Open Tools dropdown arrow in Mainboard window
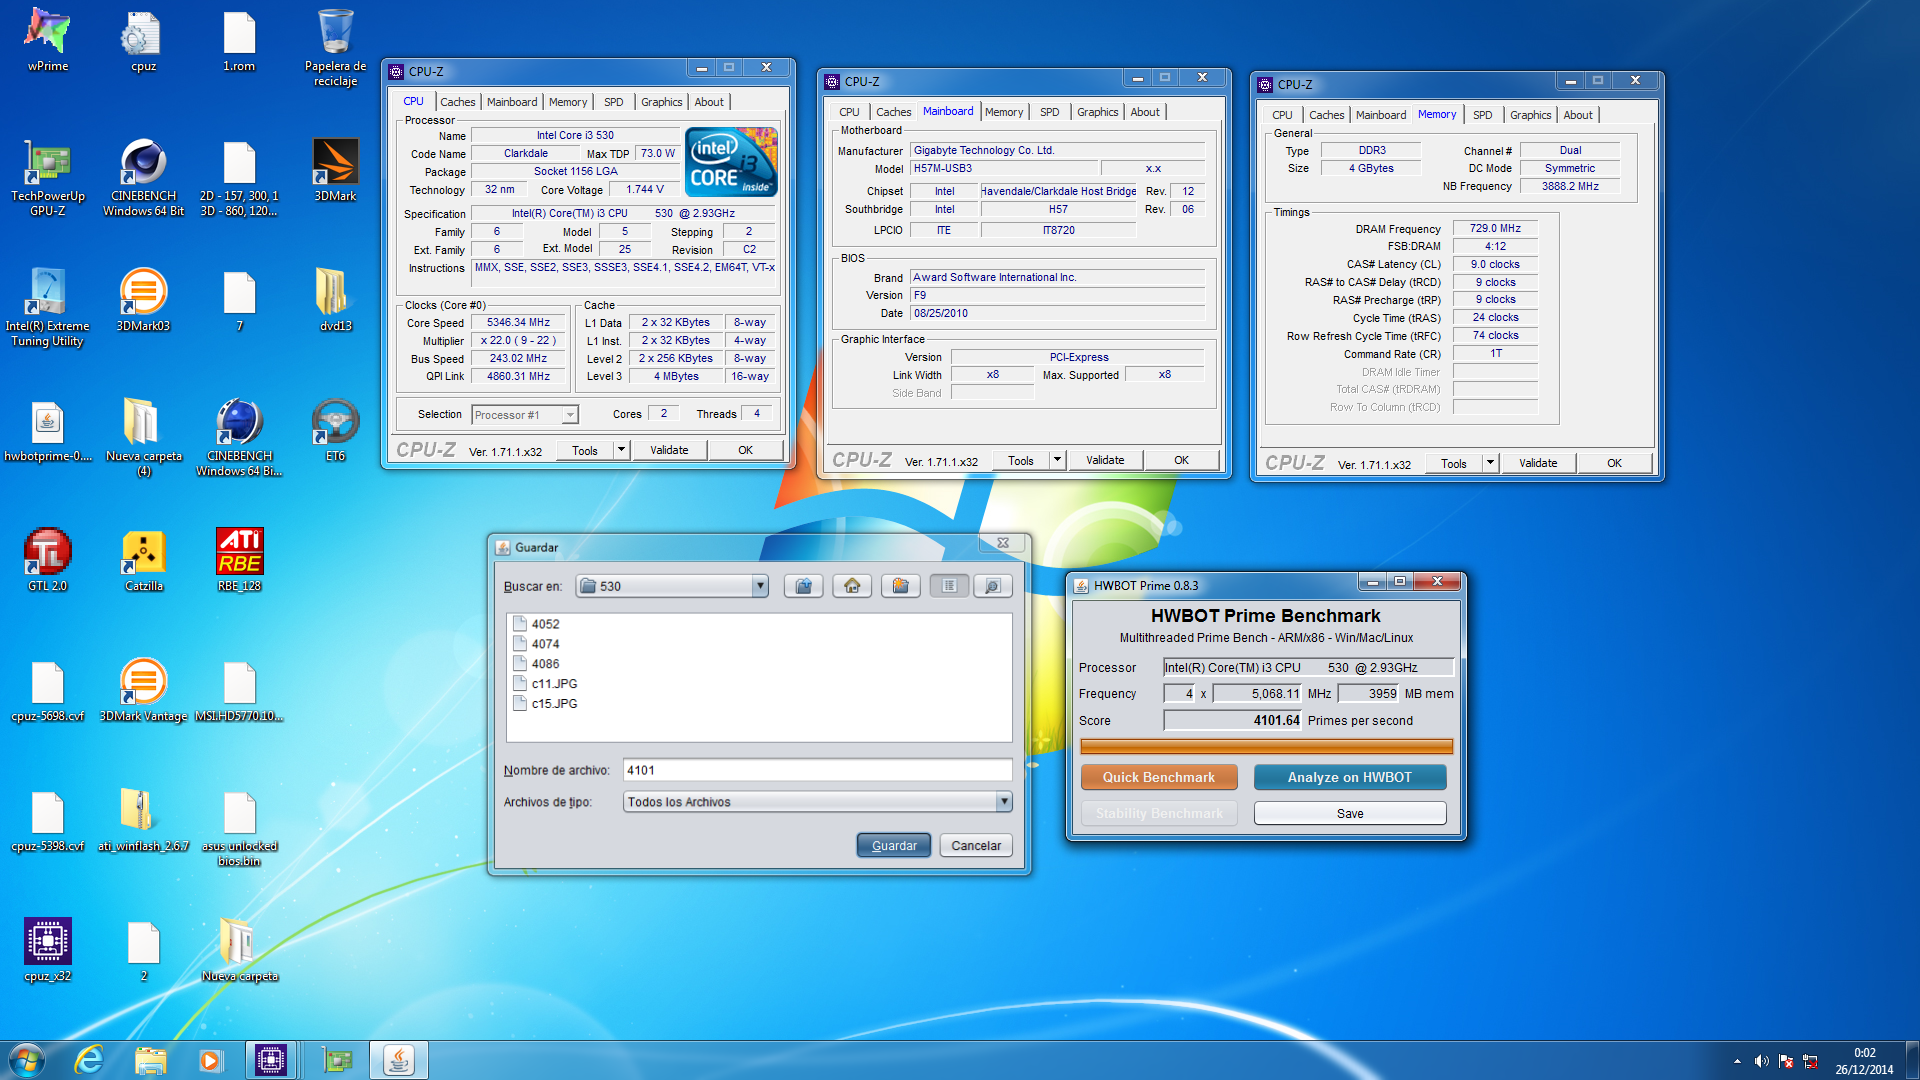 [1057, 460]
